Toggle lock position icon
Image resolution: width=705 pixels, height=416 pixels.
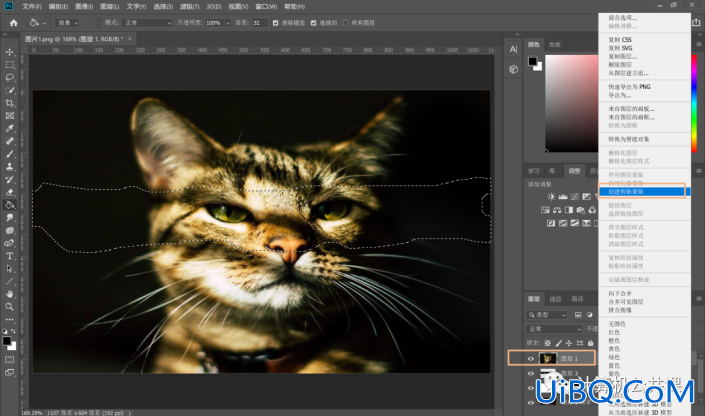569,343
